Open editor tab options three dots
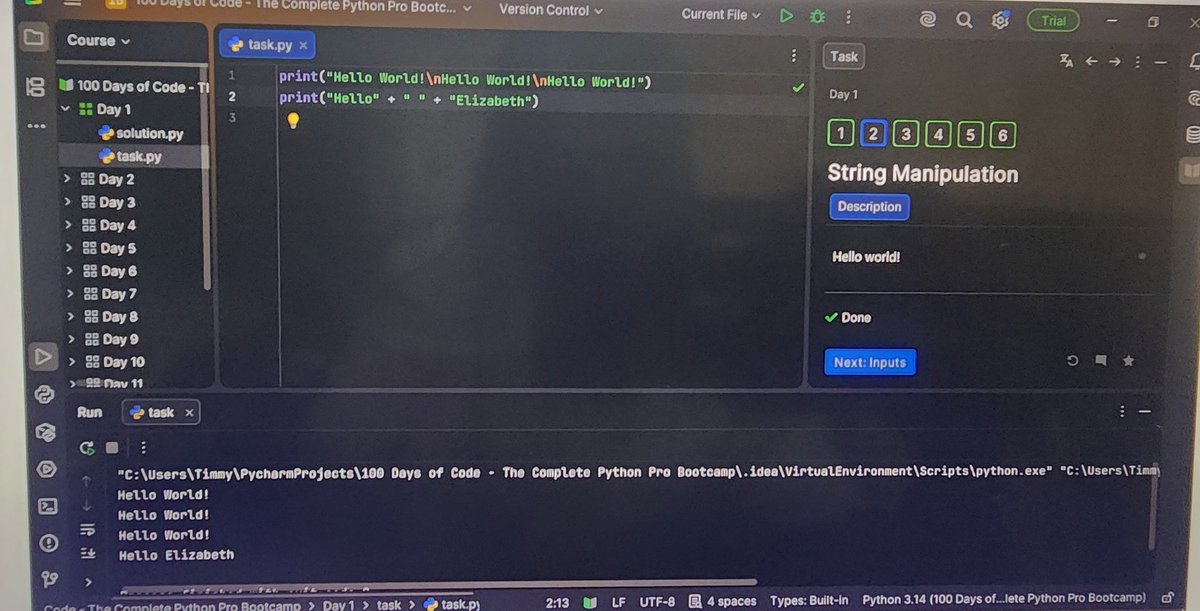Image resolution: width=1200 pixels, height=611 pixels. click(794, 56)
